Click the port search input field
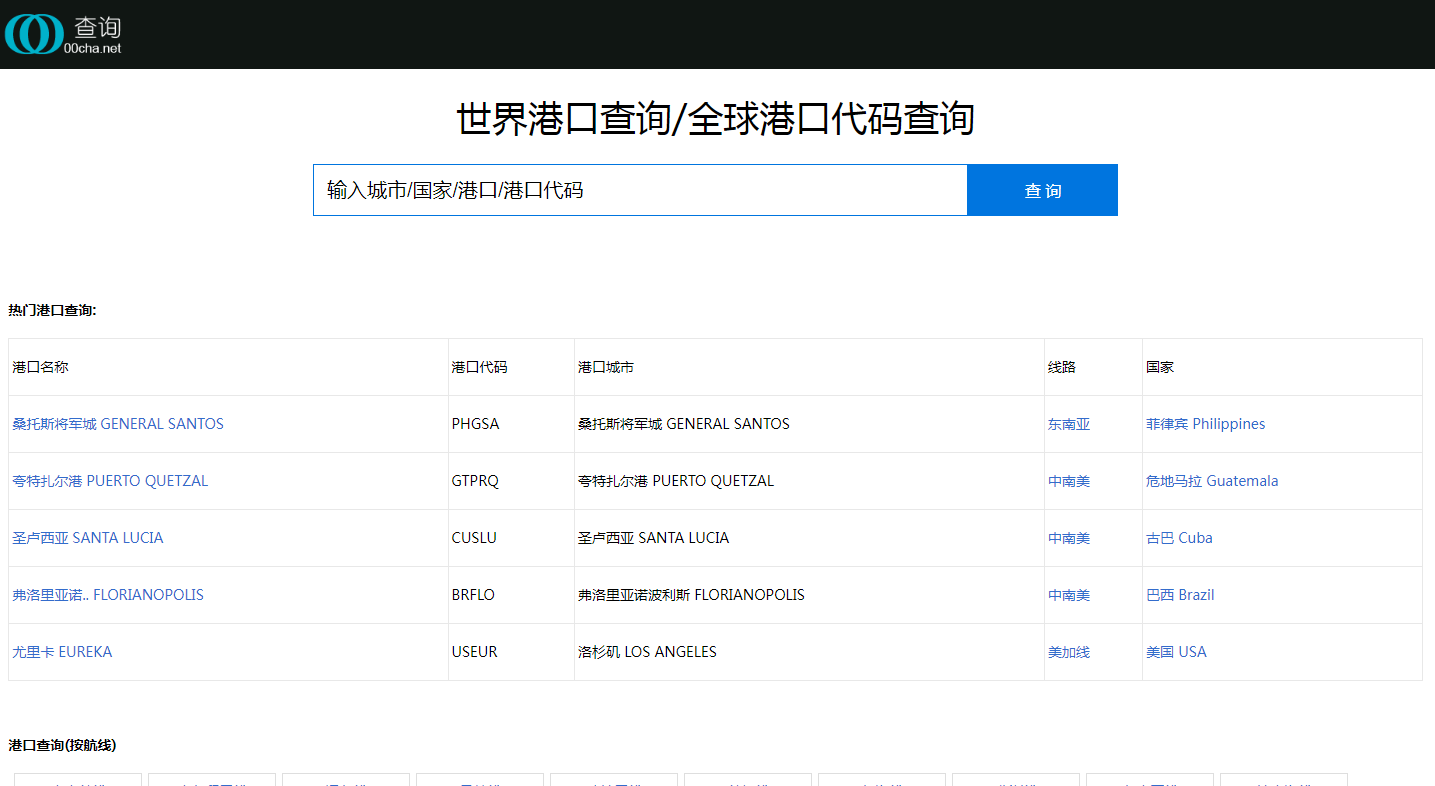 [x=639, y=189]
